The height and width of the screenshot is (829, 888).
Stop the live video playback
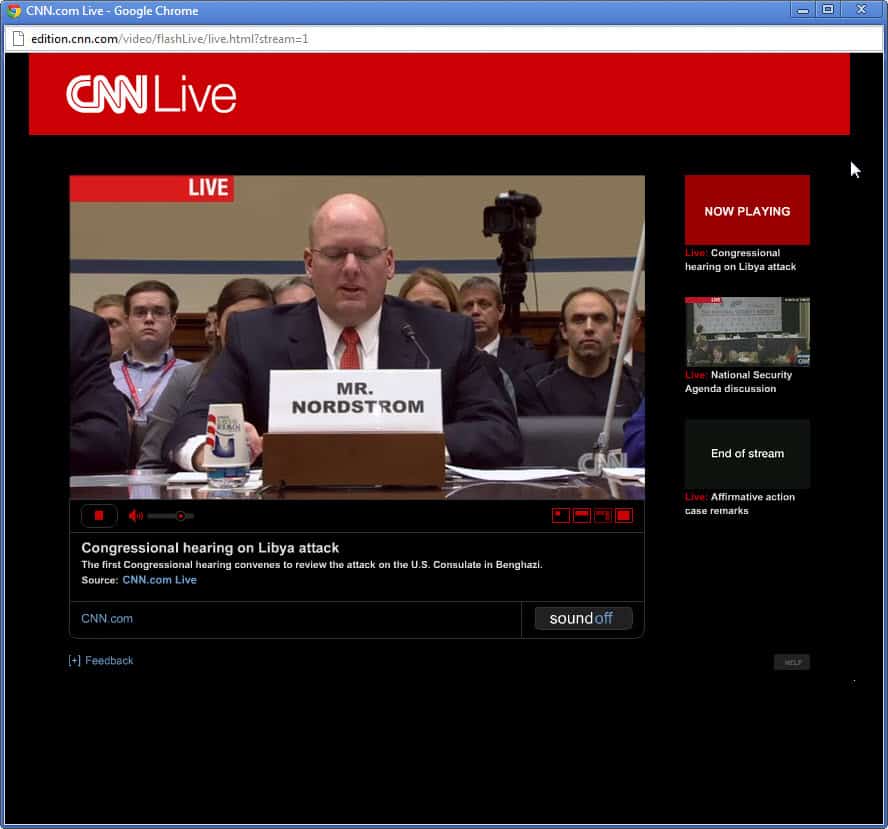coord(99,515)
